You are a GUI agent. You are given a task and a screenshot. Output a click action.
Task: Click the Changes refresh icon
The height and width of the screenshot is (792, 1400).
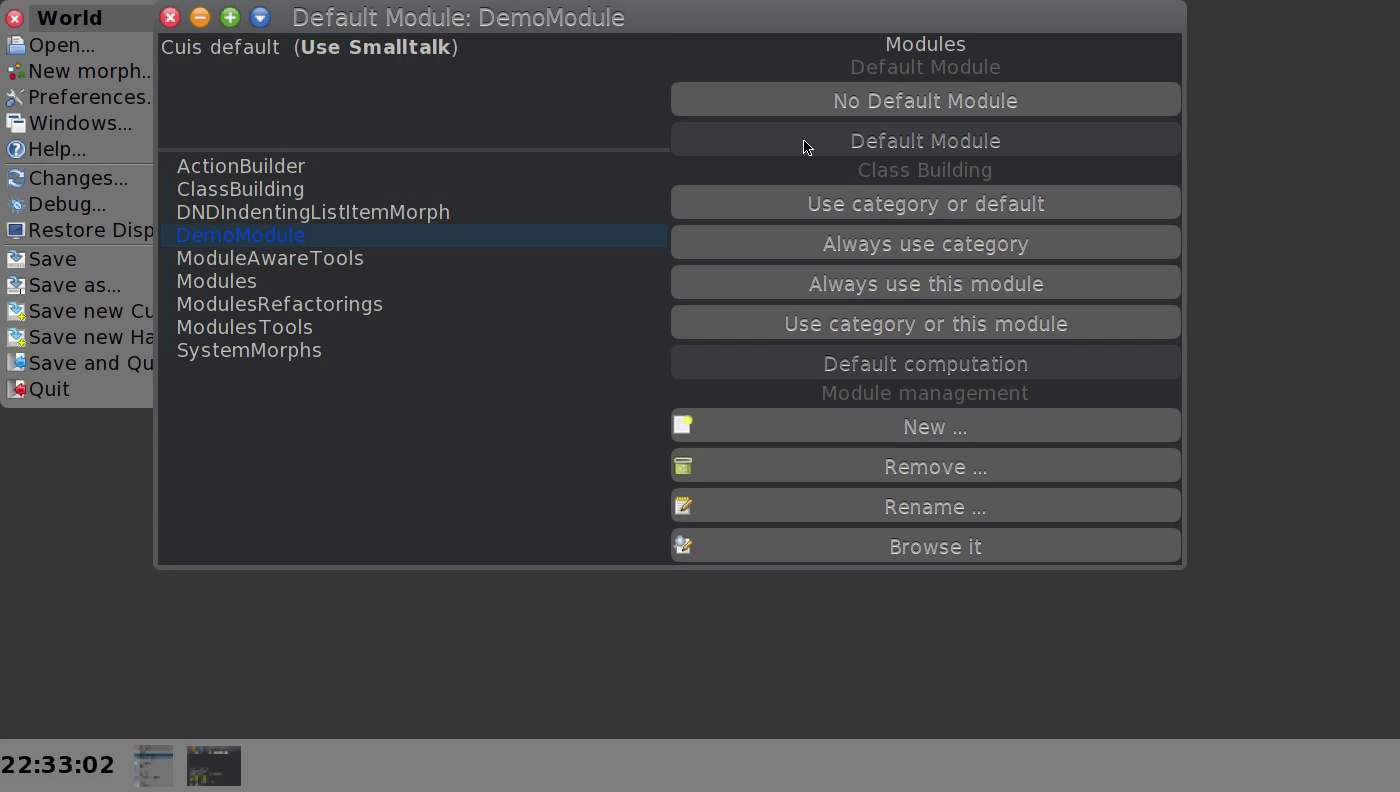pyautogui.click(x=15, y=178)
